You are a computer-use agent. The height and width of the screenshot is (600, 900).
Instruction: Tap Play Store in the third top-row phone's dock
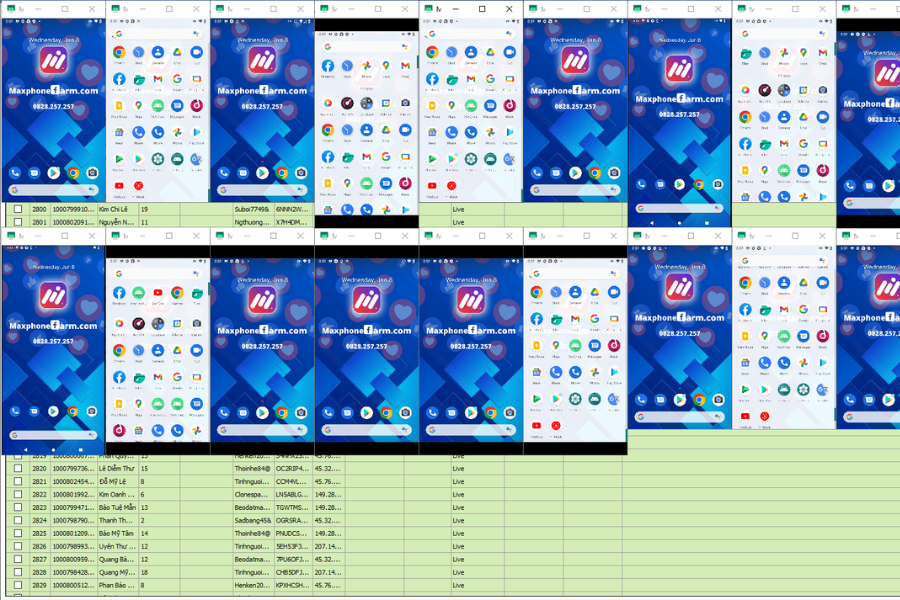click(261, 173)
